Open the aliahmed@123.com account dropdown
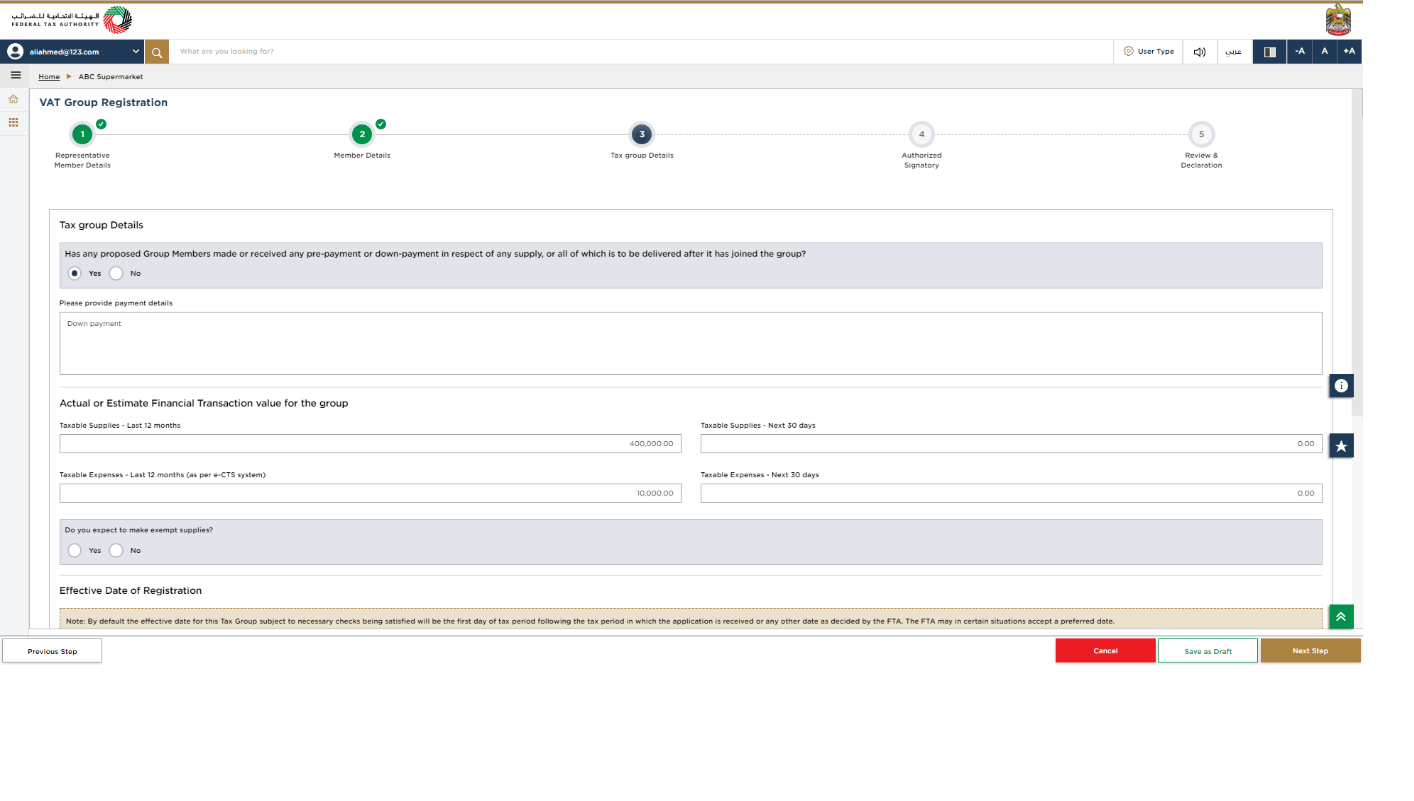The width and height of the screenshot is (1414, 801). point(73,52)
